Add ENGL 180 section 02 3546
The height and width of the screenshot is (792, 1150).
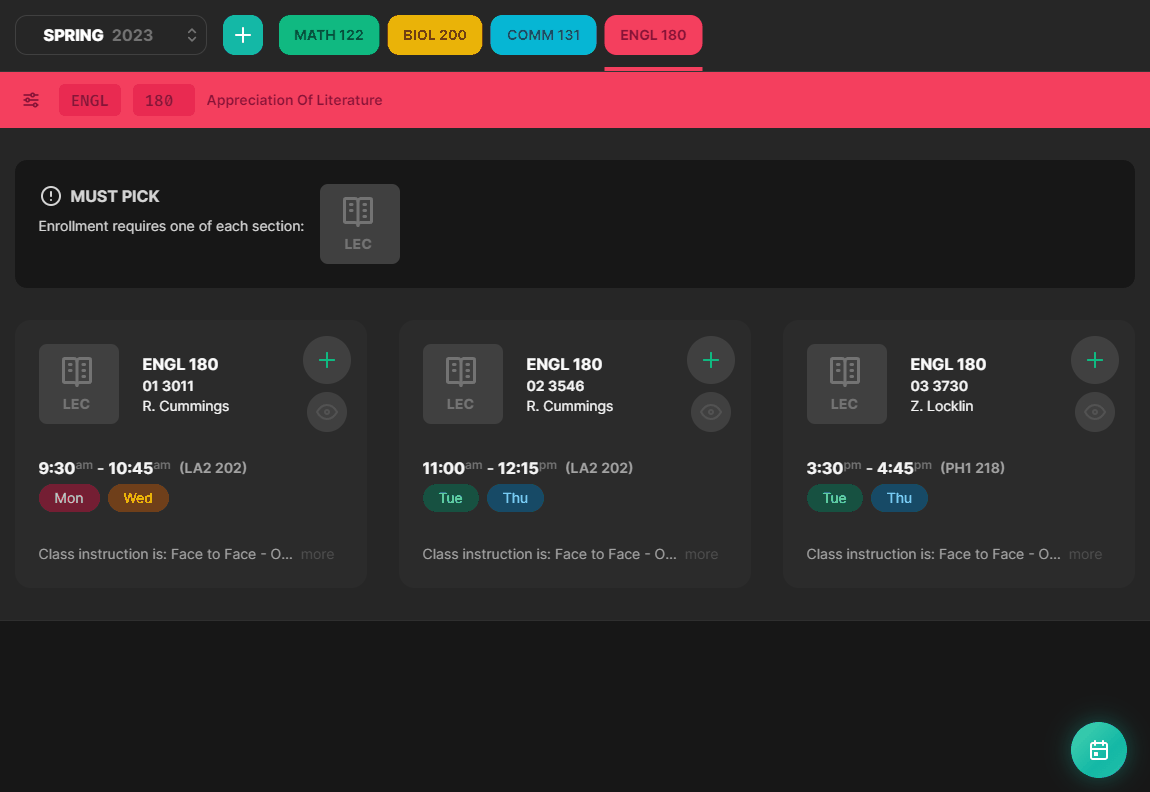click(710, 361)
